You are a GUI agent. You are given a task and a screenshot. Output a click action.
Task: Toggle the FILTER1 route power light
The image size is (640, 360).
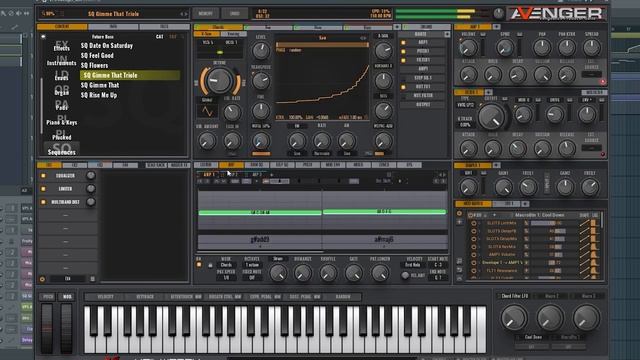403,60
